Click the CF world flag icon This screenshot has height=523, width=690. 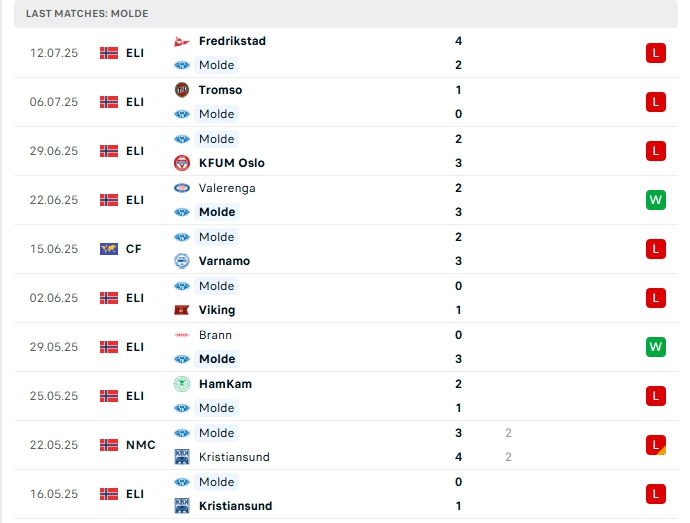(x=109, y=249)
